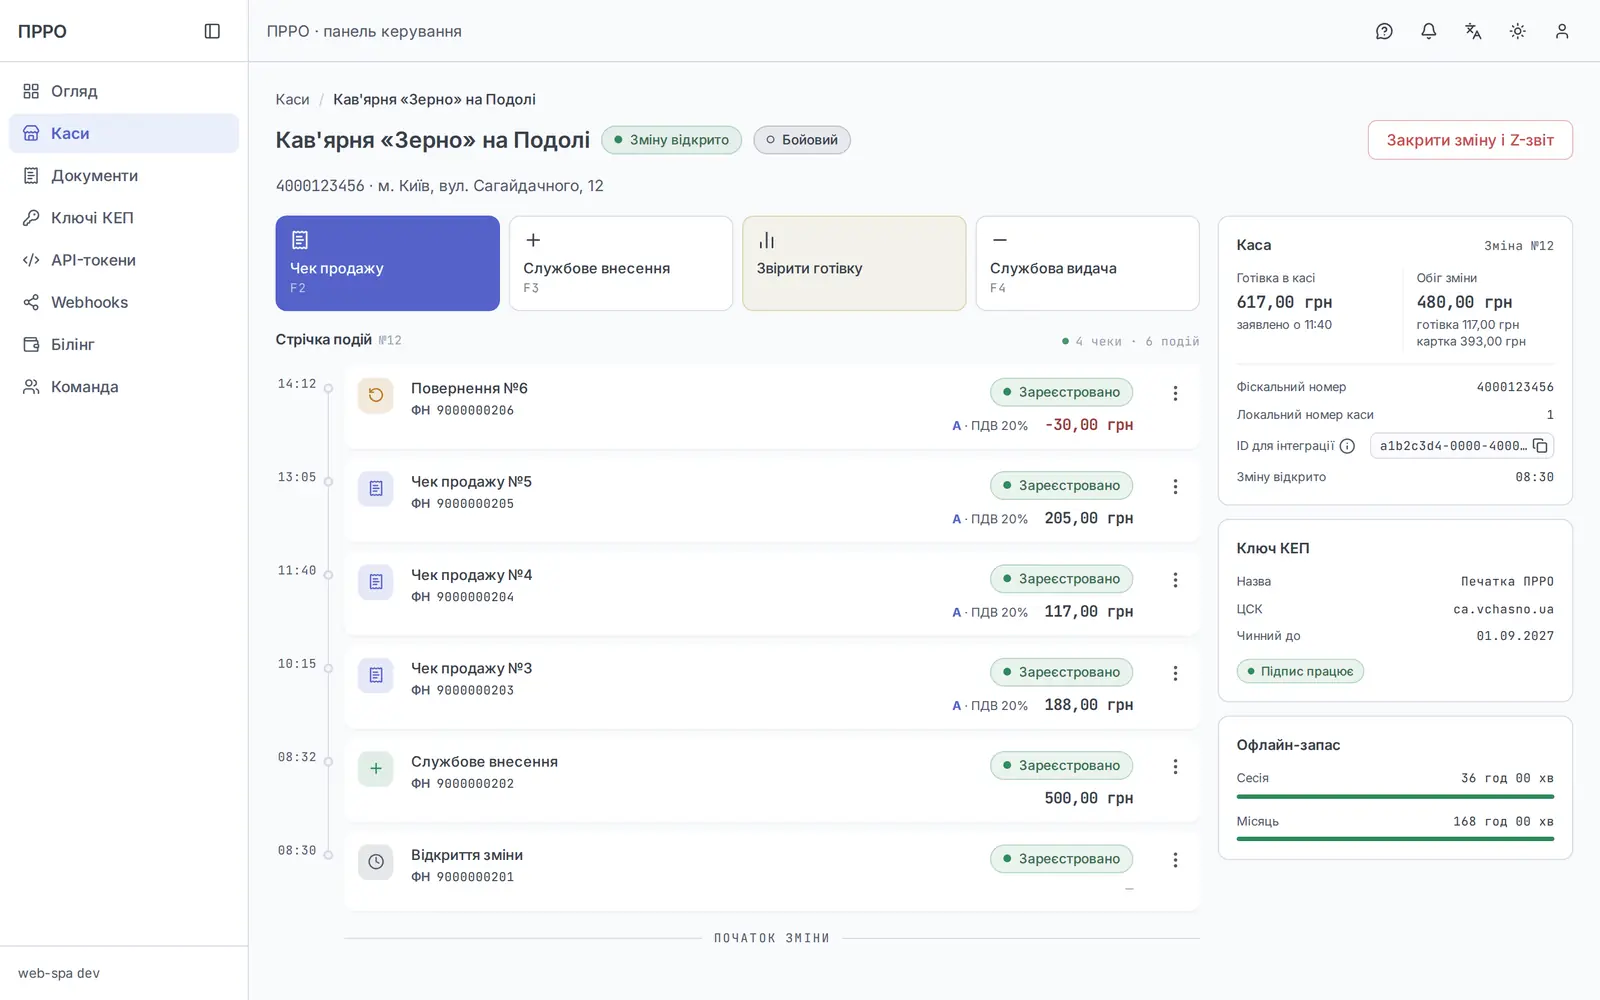Click the Місяць offline reserve progress bar
The height and width of the screenshot is (1000, 1600).
1395,839
